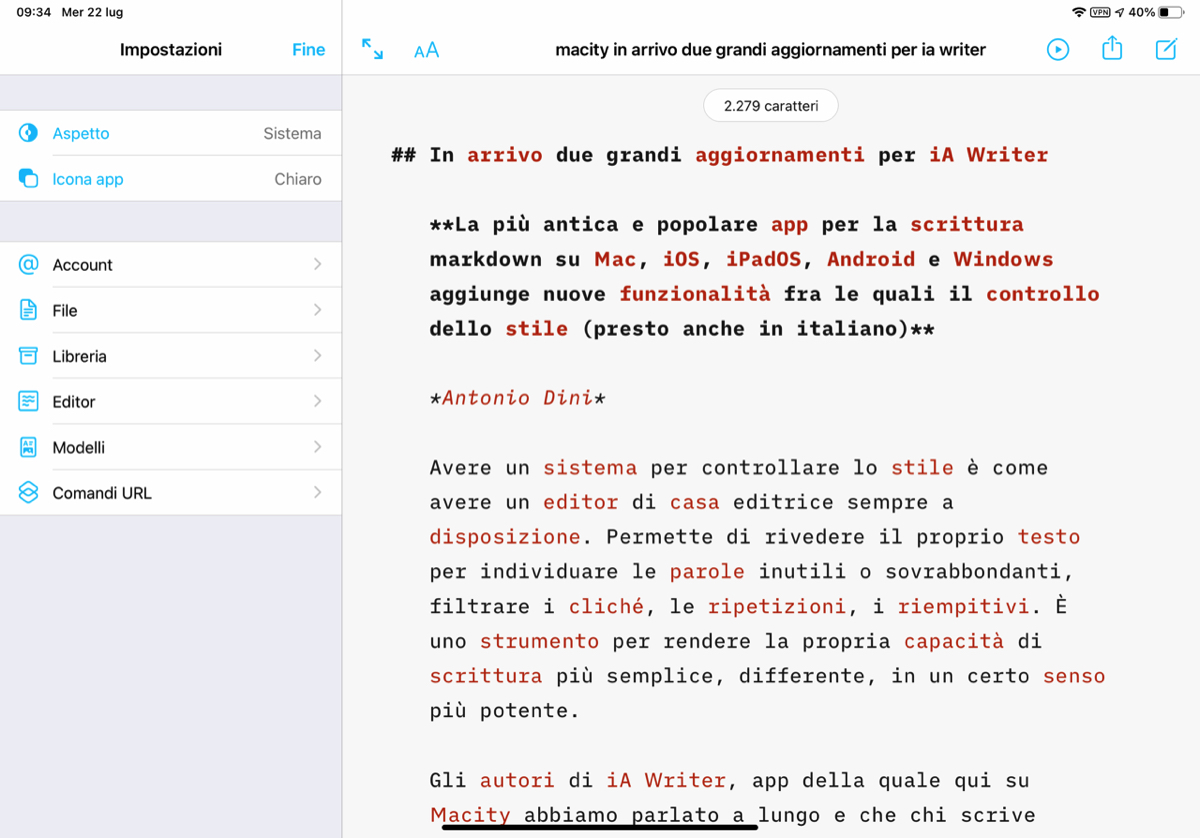This screenshot has height=838, width=1200.
Task: Tap the word 'Macity' in last paragraph
Action: click(x=470, y=815)
